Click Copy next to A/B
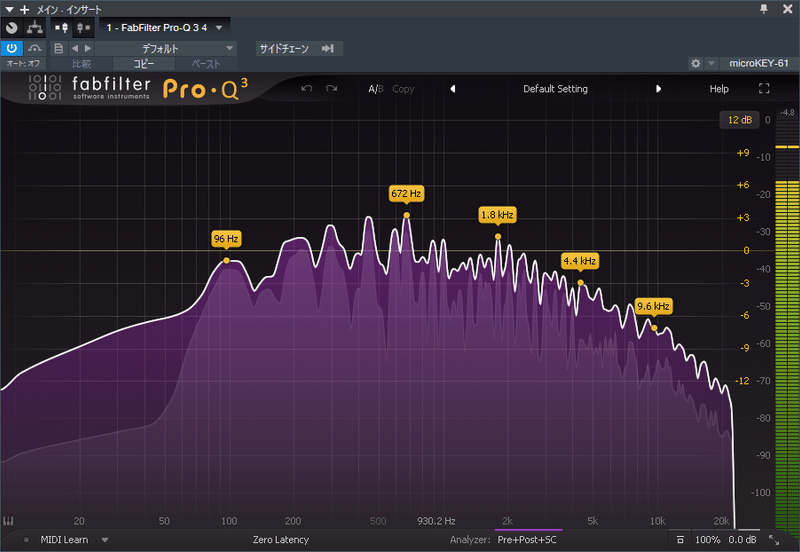Screen dimensions: 800x552 tap(403, 89)
